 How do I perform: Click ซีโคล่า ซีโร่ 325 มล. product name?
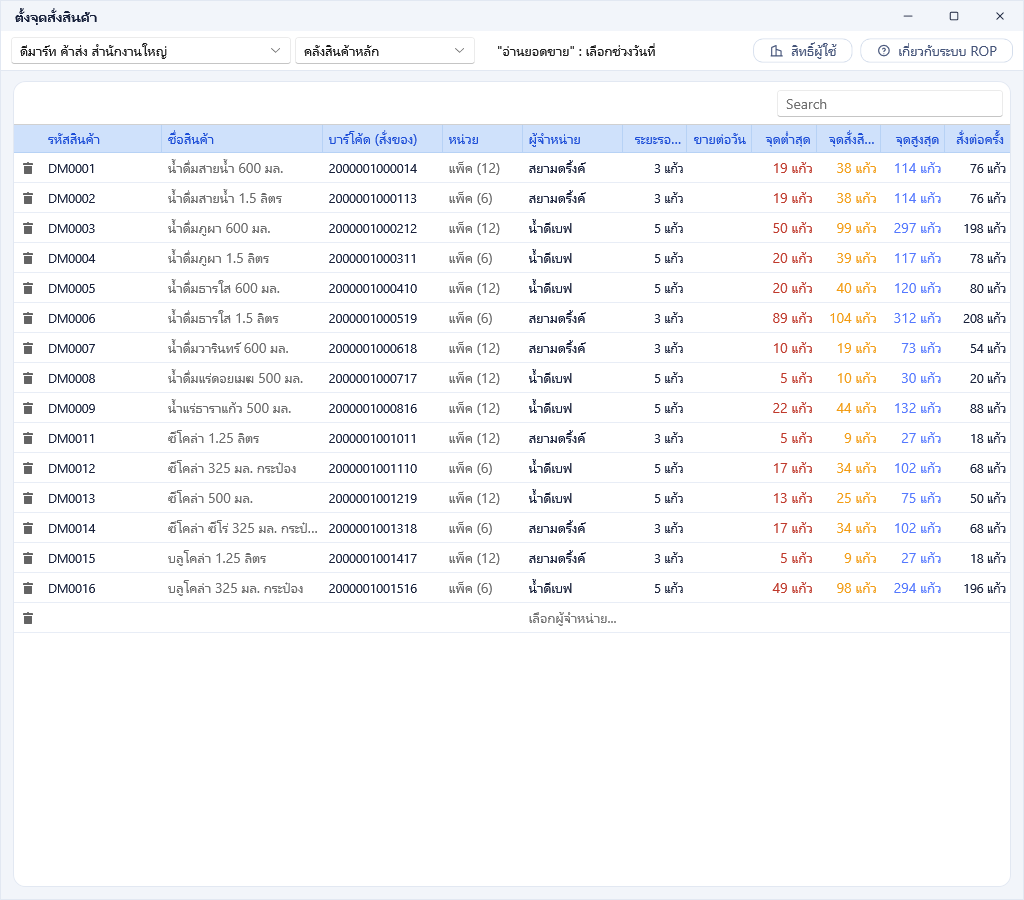click(x=242, y=529)
